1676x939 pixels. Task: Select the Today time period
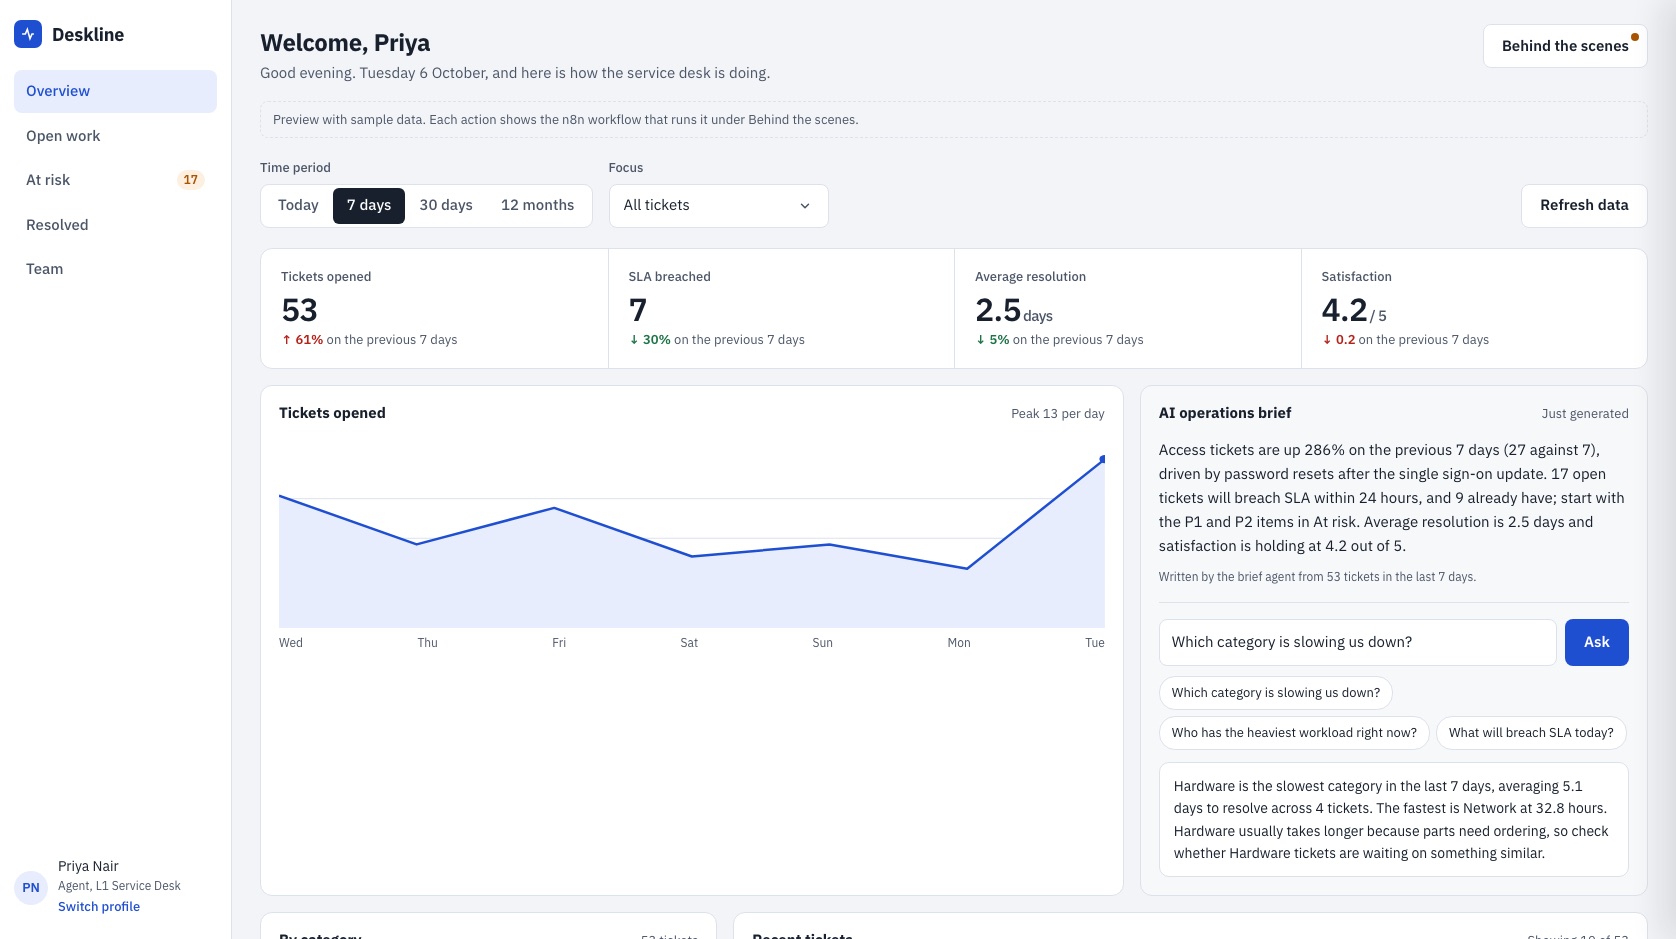(x=298, y=205)
